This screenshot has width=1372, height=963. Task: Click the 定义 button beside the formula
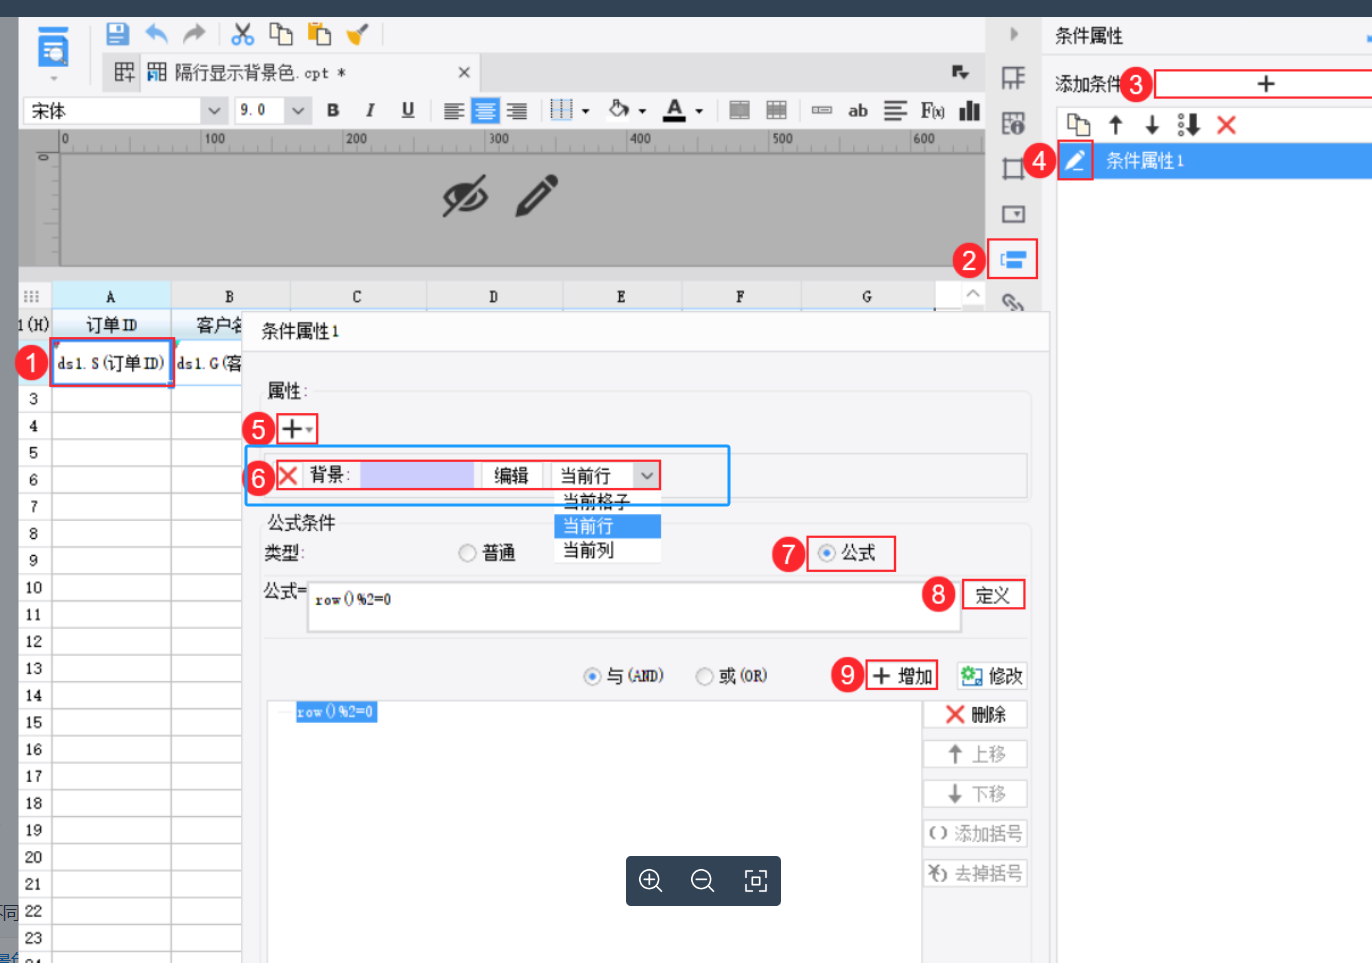(993, 595)
